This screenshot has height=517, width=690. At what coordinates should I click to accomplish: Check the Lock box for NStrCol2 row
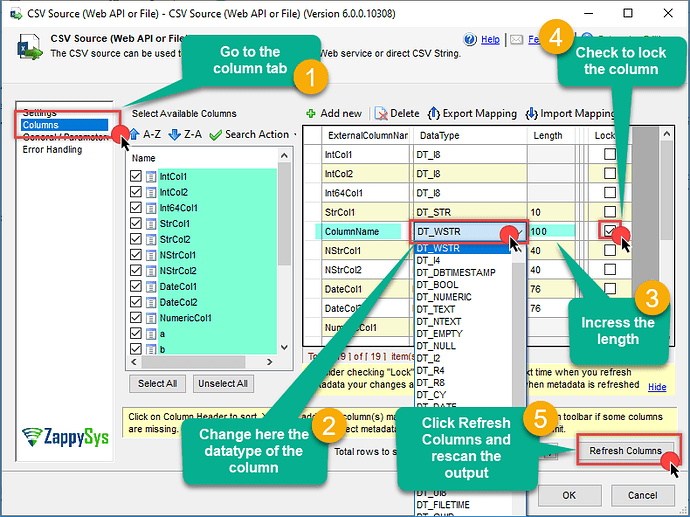click(609, 269)
